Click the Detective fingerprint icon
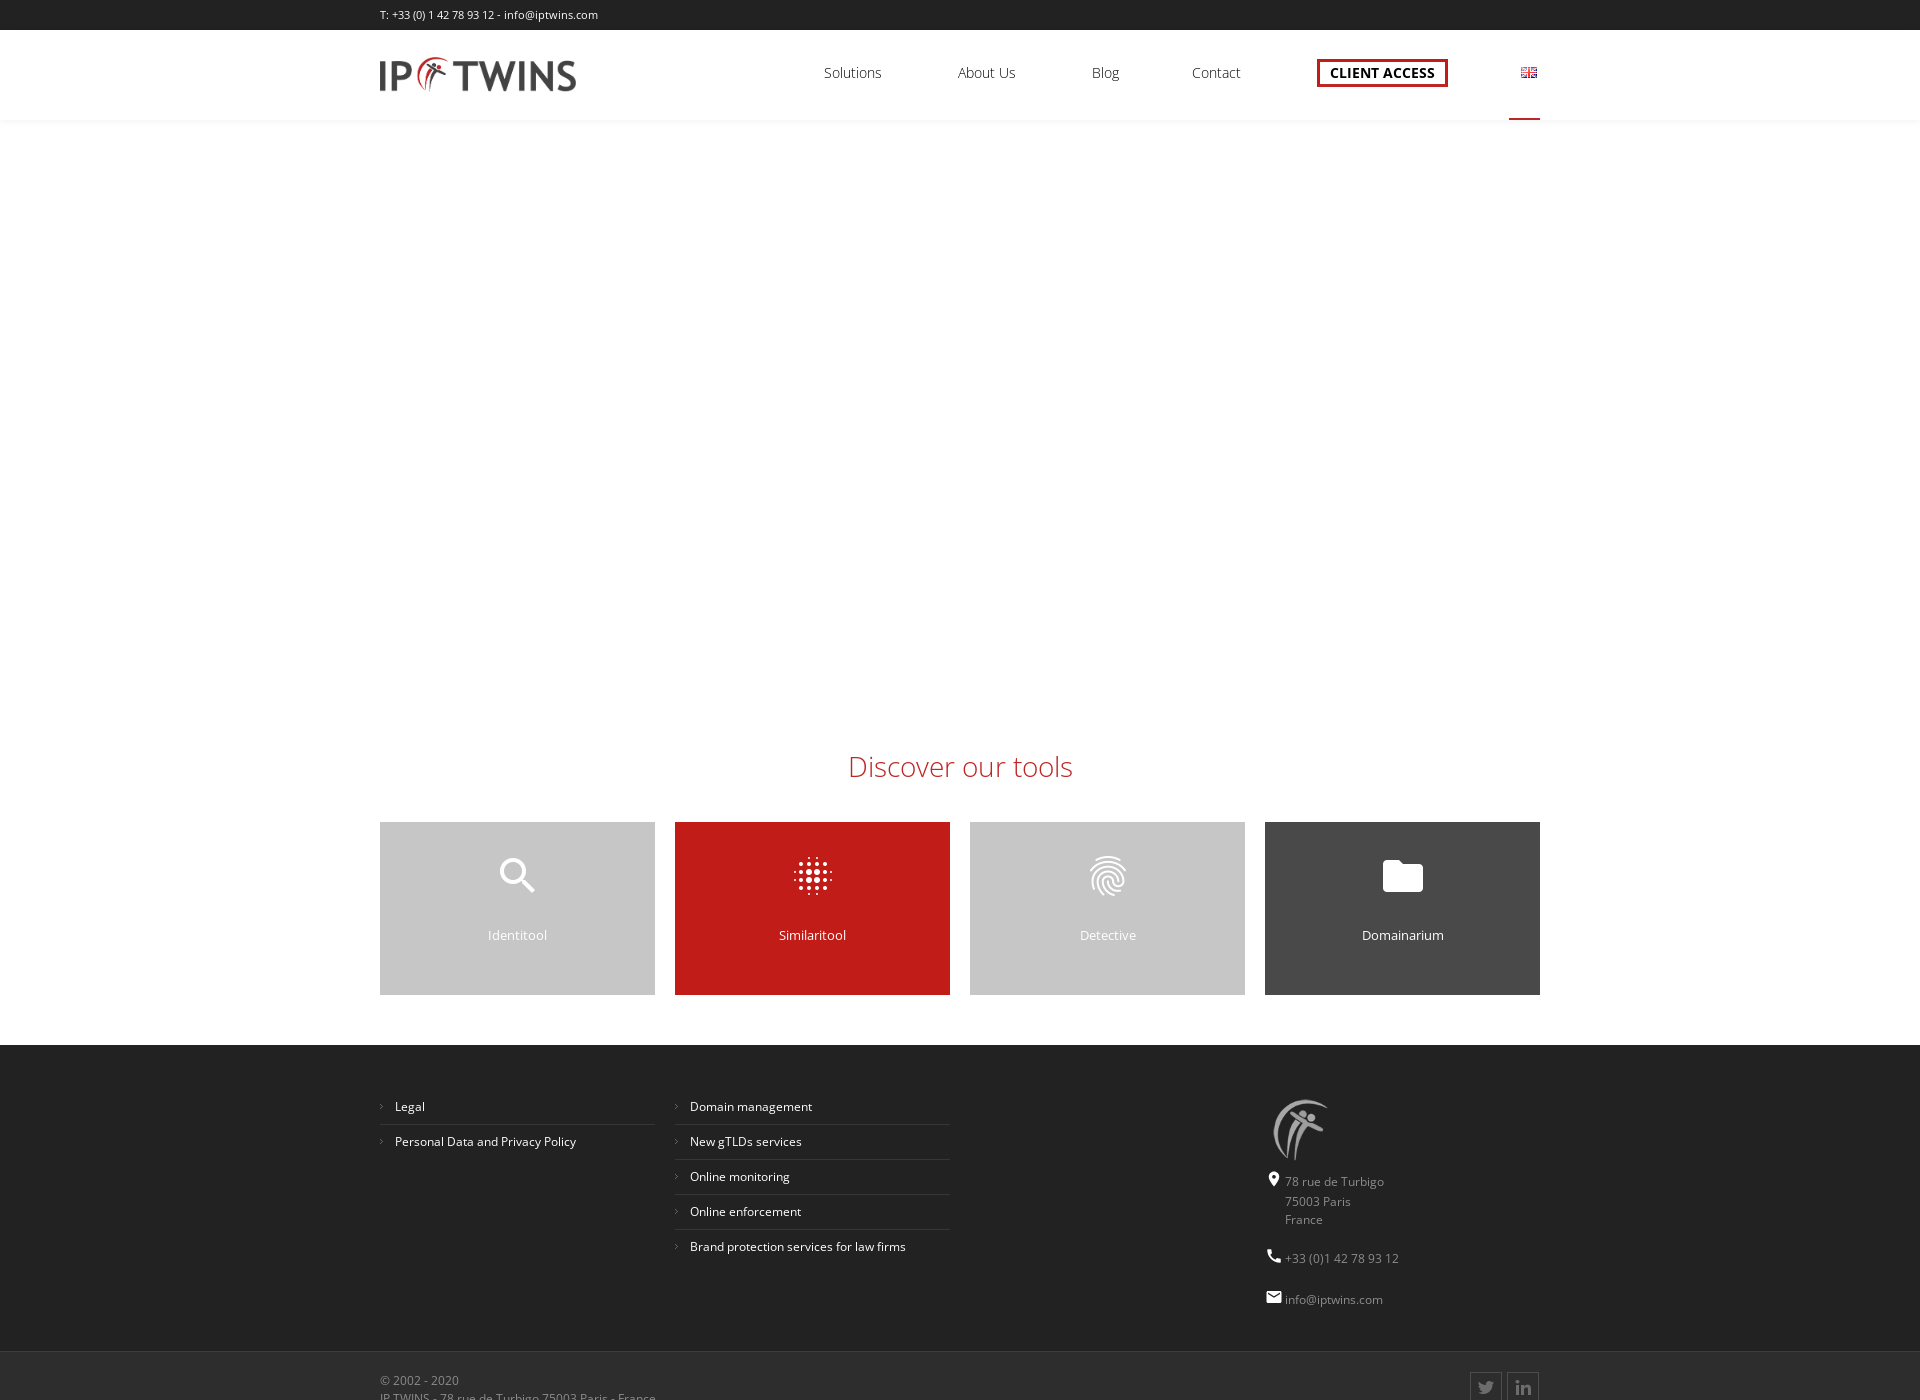 (1108, 875)
